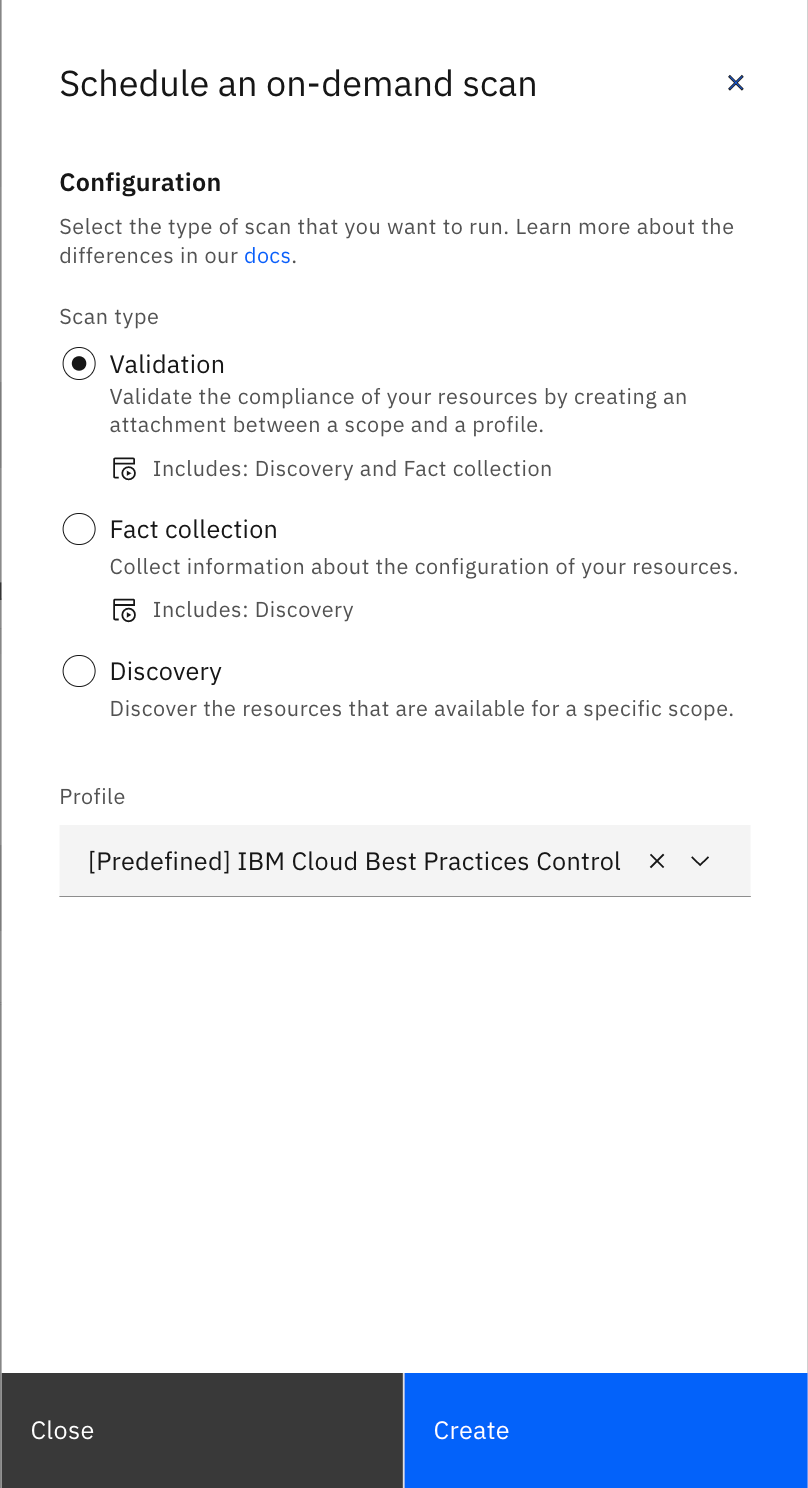
Task: Choose the Fact collection radio button
Action: coord(79,529)
